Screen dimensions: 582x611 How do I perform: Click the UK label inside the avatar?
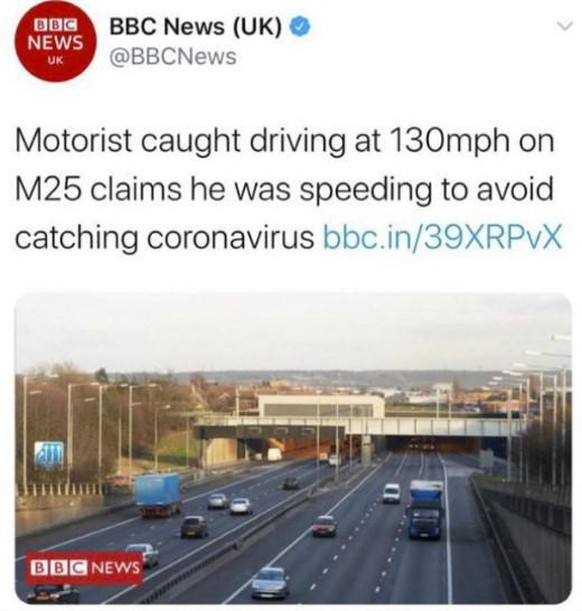55,61
